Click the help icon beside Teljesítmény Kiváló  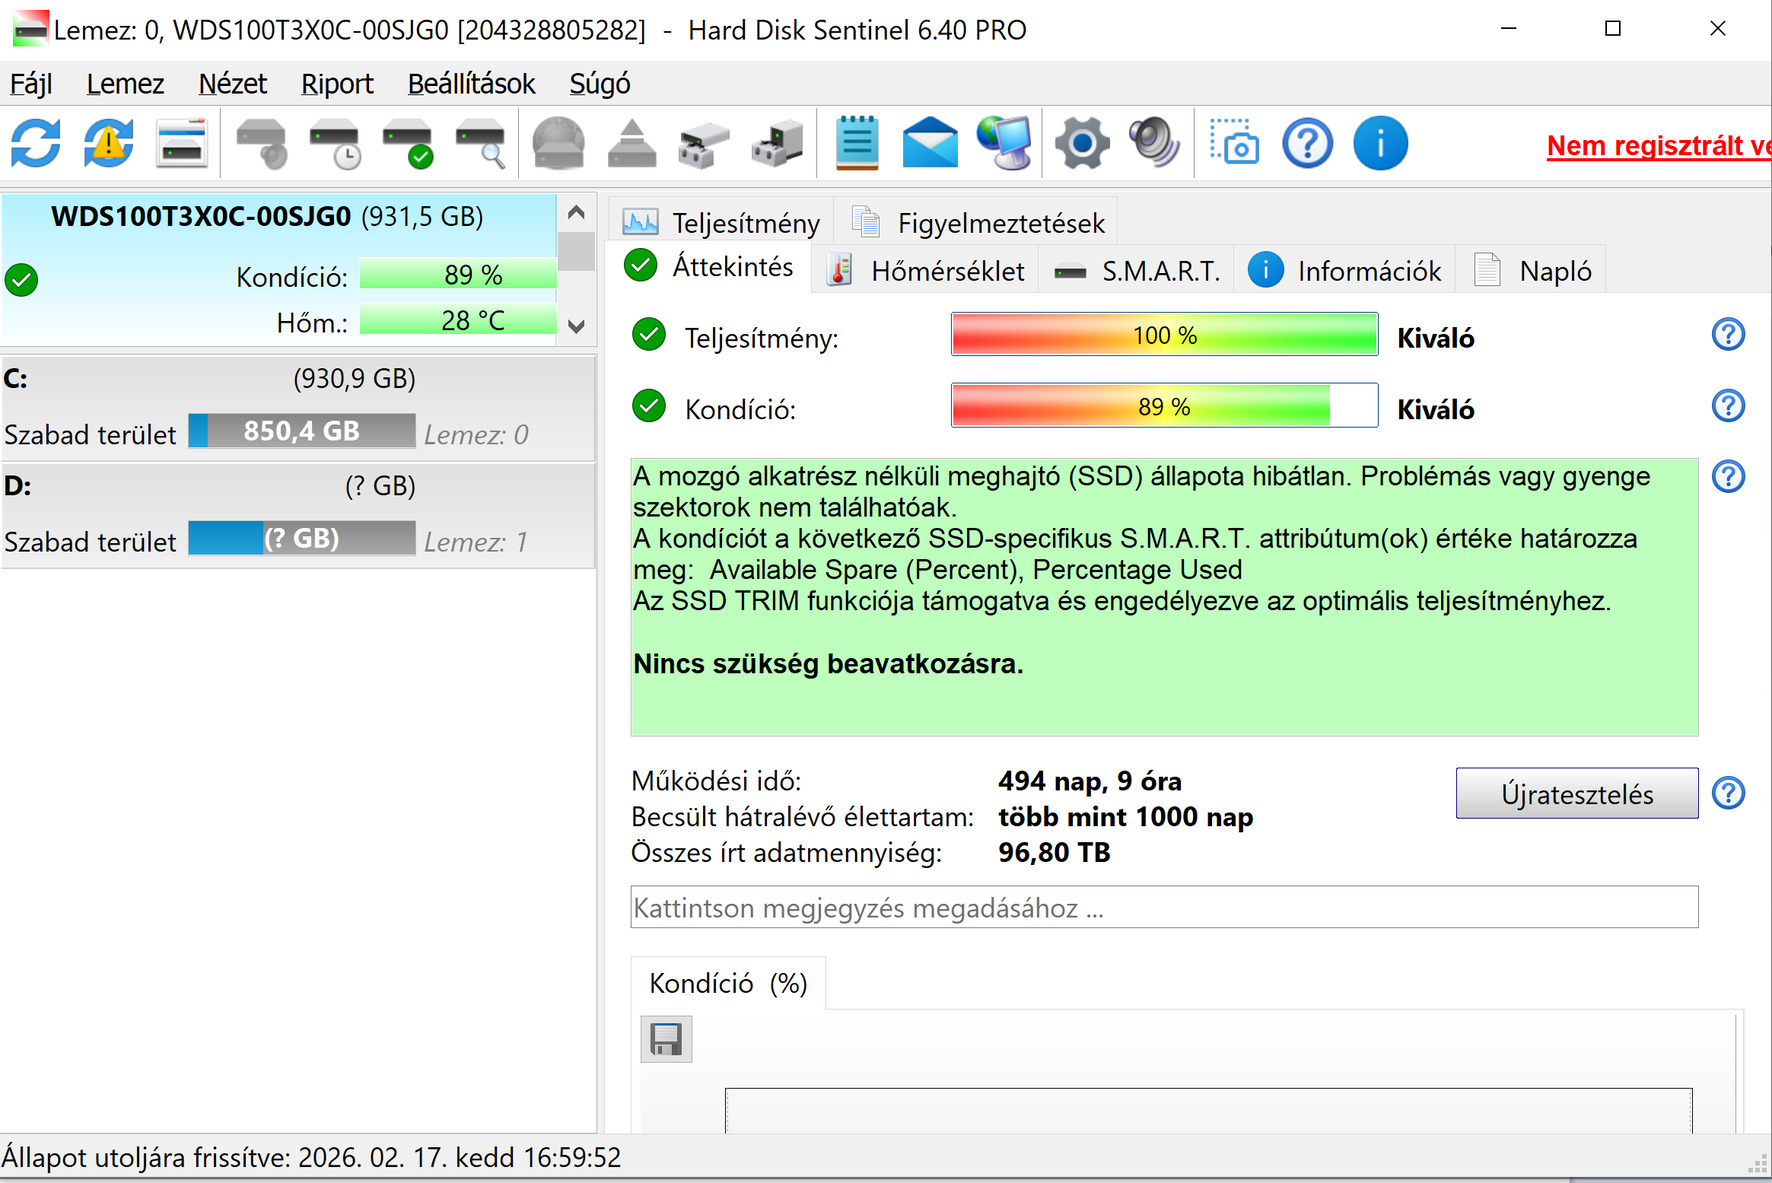click(x=1728, y=335)
